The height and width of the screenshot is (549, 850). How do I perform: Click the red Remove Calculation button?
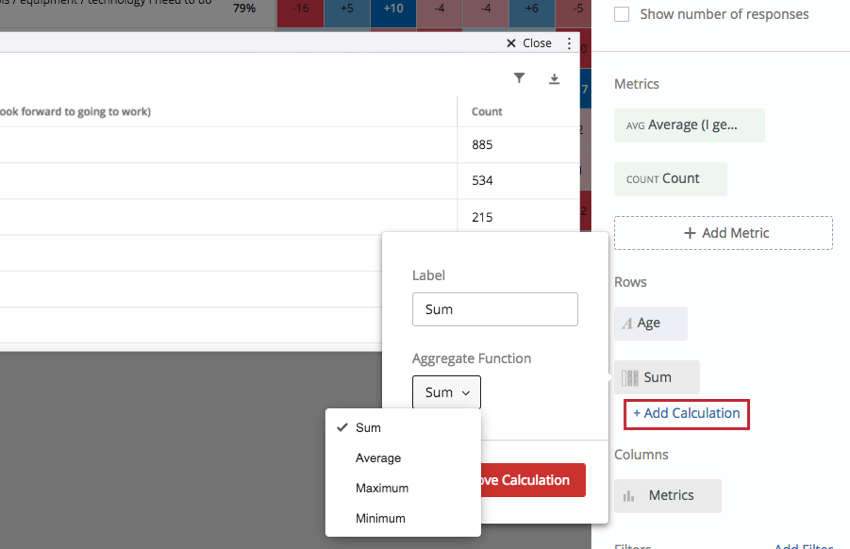click(532, 480)
